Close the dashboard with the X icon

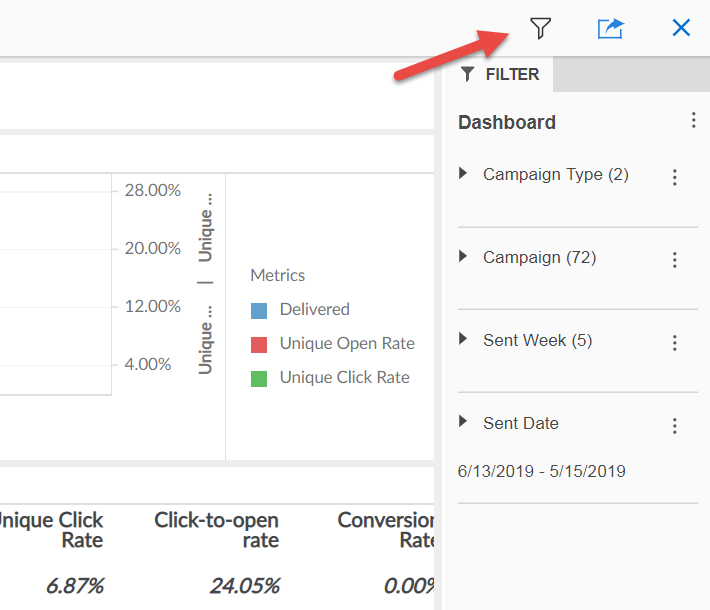coord(681,28)
